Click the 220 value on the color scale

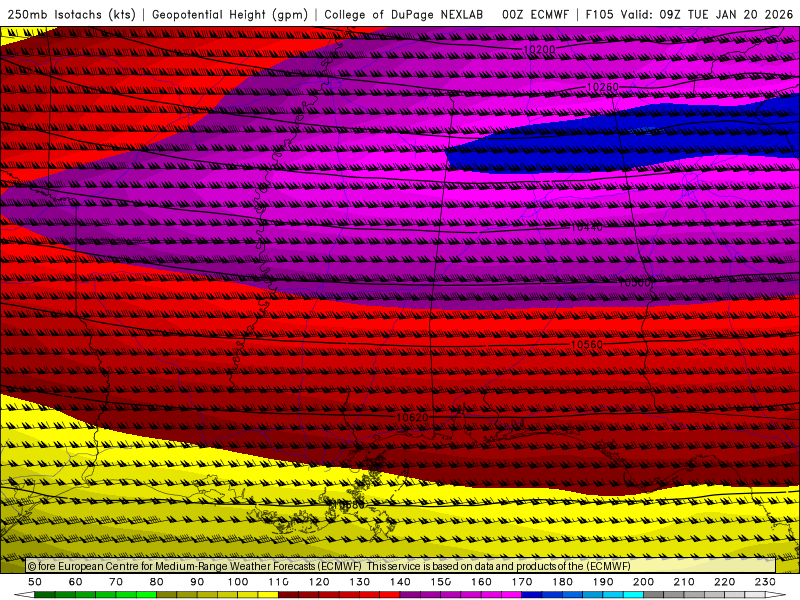point(724,582)
